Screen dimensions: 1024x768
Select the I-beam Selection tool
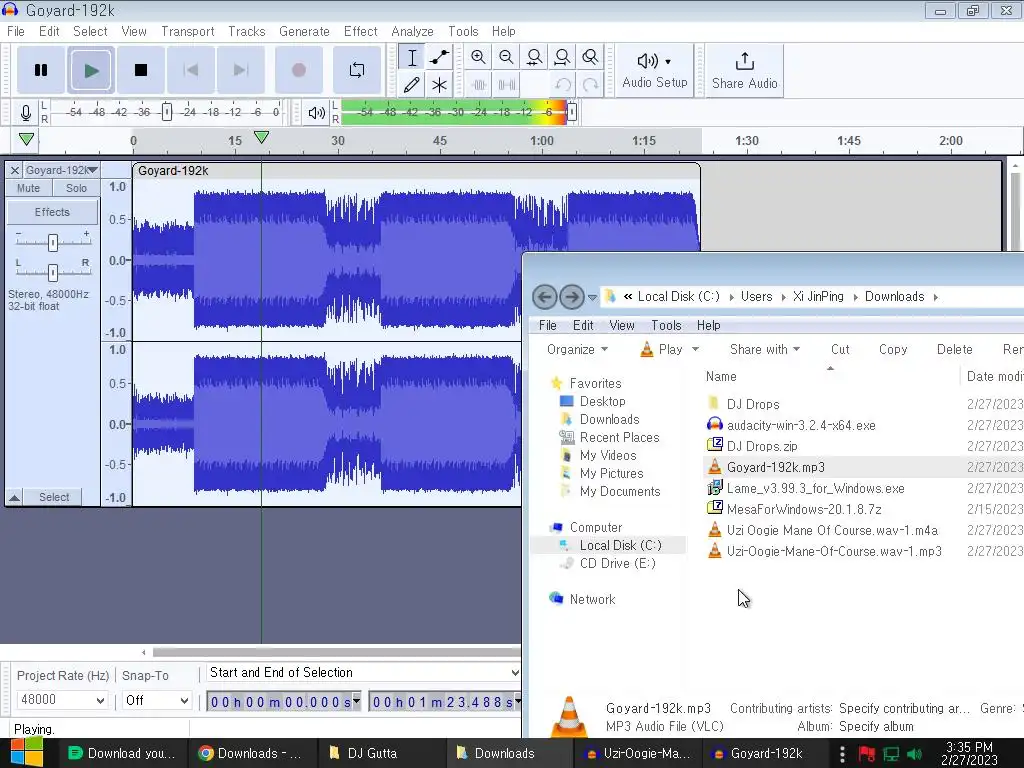pyautogui.click(x=411, y=57)
